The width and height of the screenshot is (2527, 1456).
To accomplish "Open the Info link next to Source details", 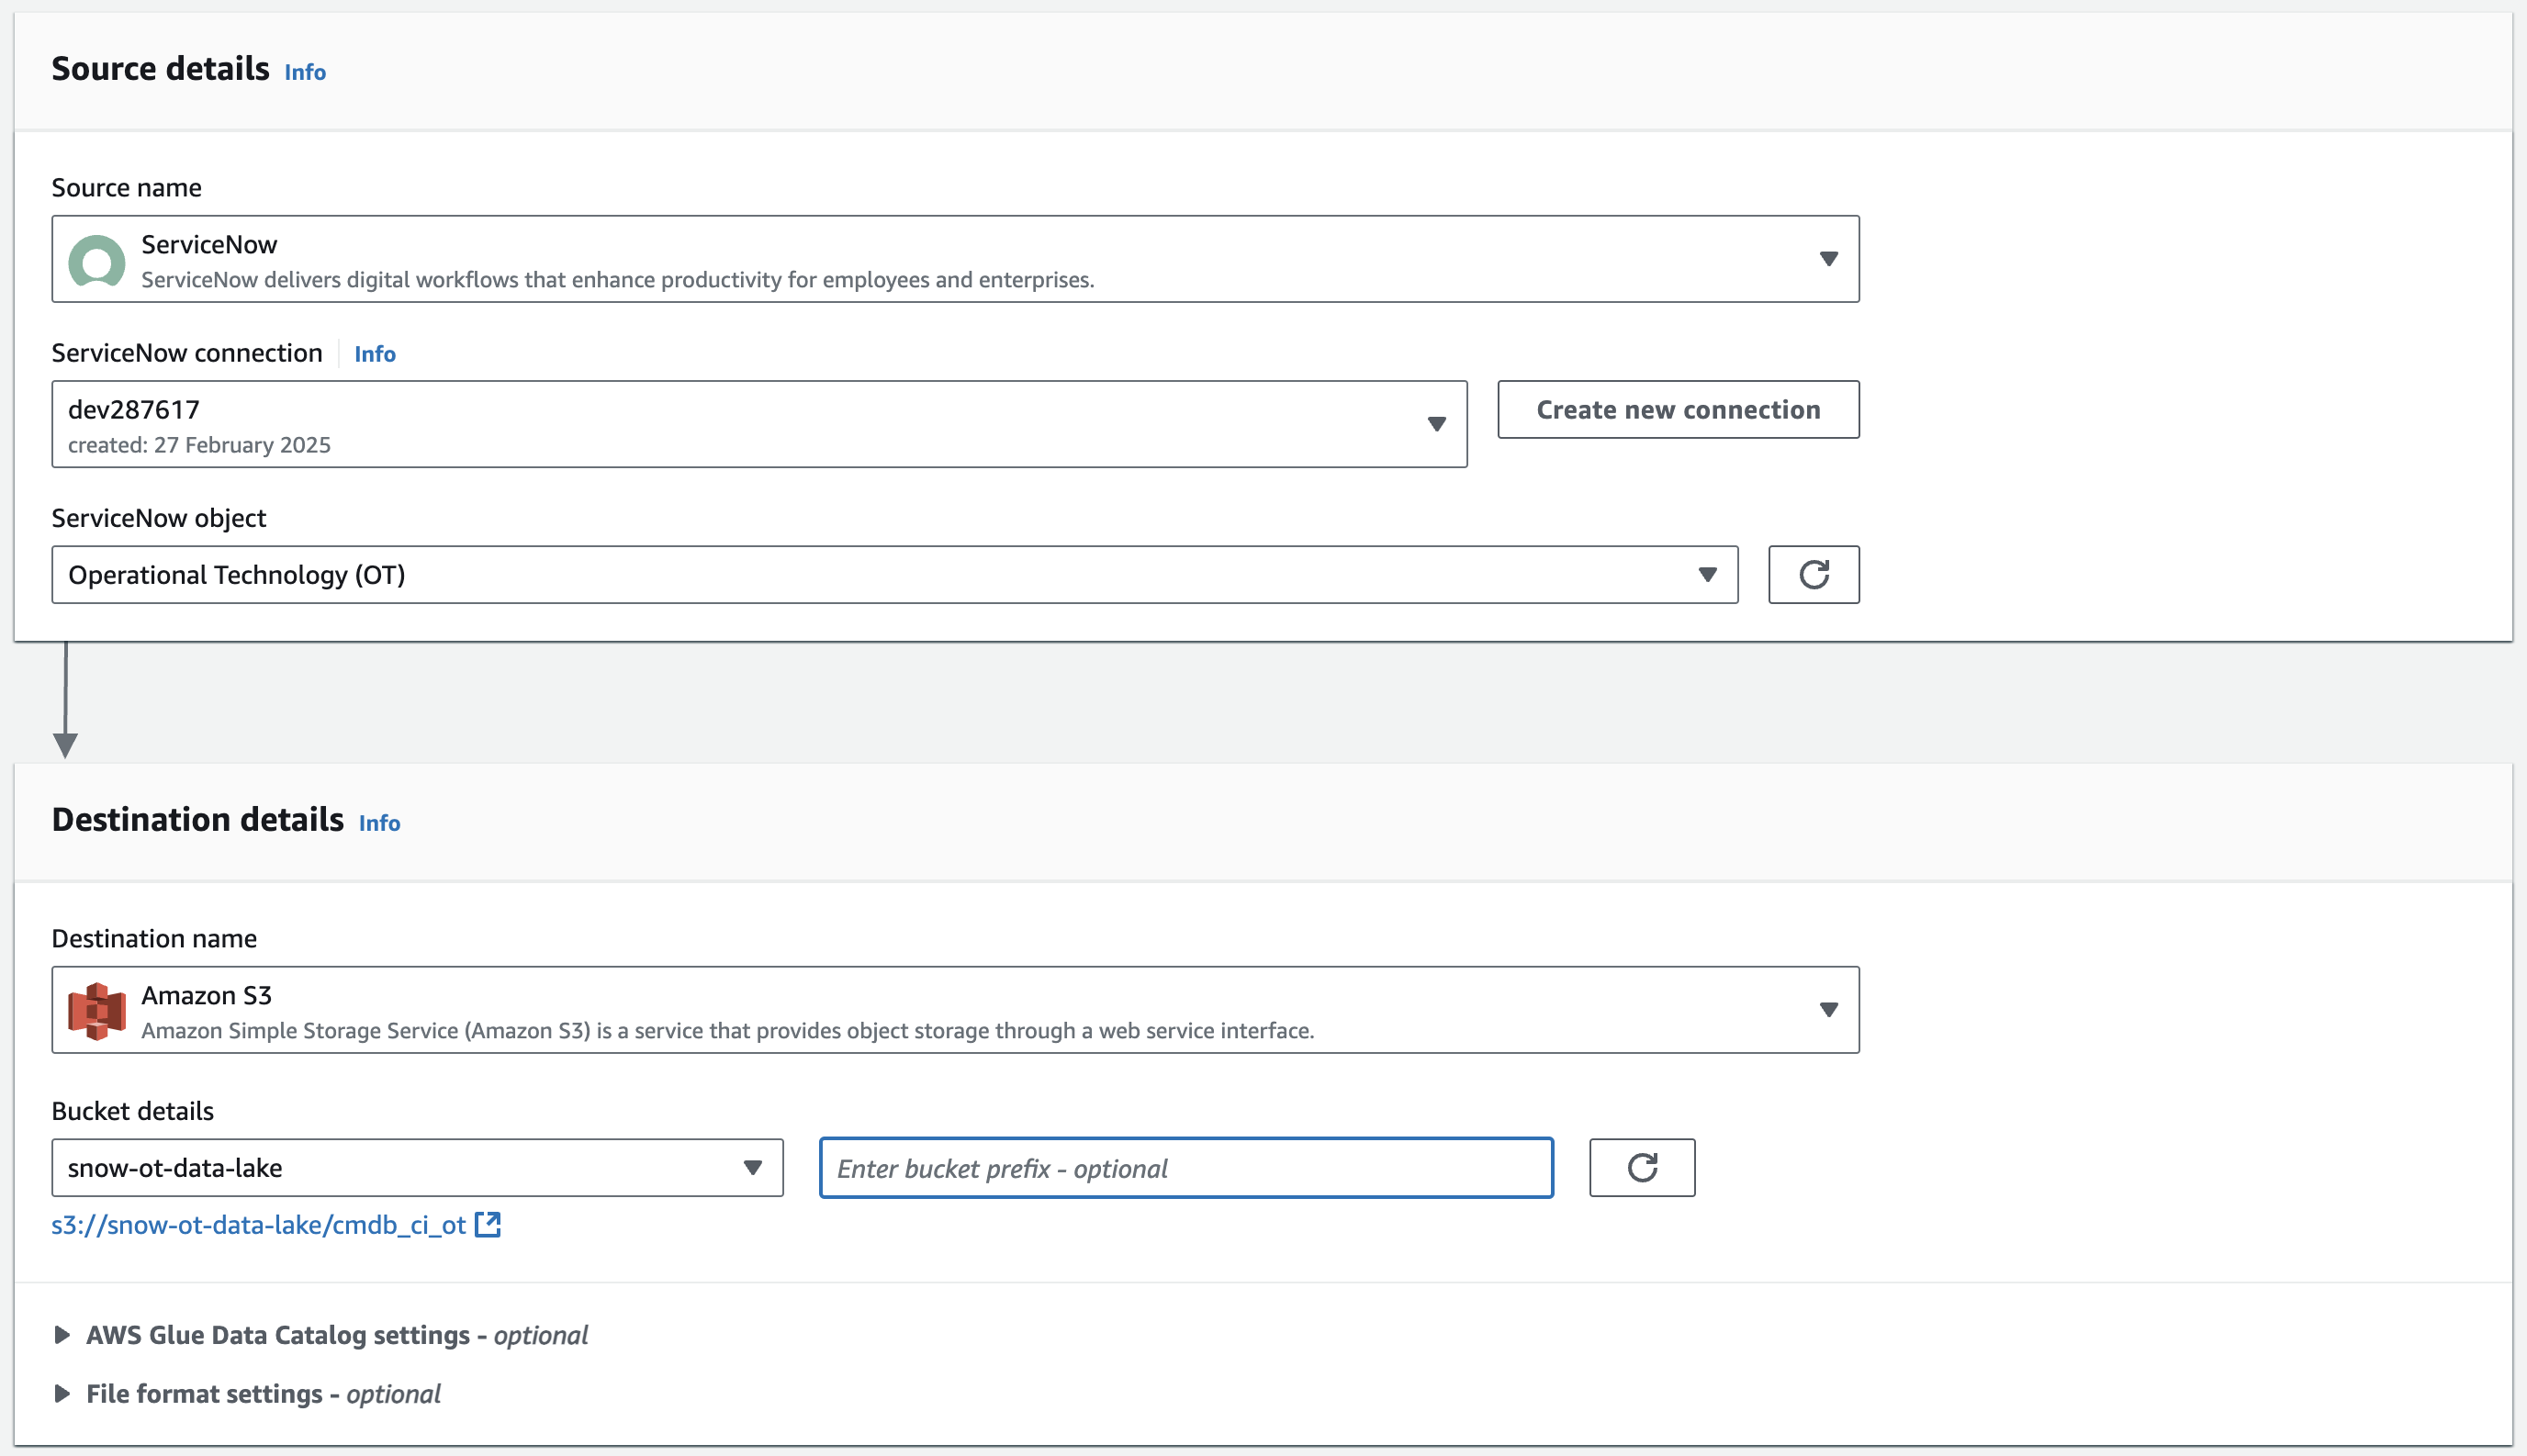I will [304, 71].
